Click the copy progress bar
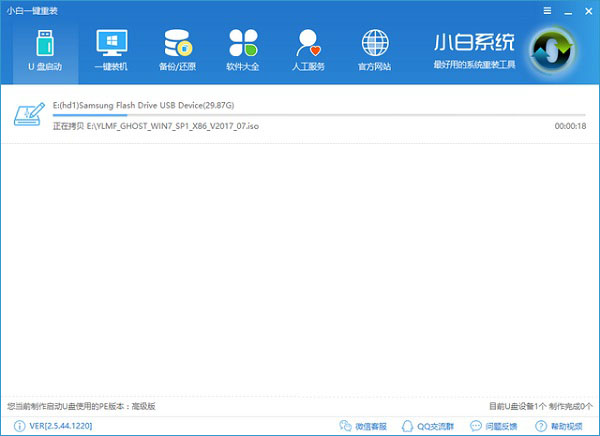This screenshot has width=600, height=436. (319, 115)
